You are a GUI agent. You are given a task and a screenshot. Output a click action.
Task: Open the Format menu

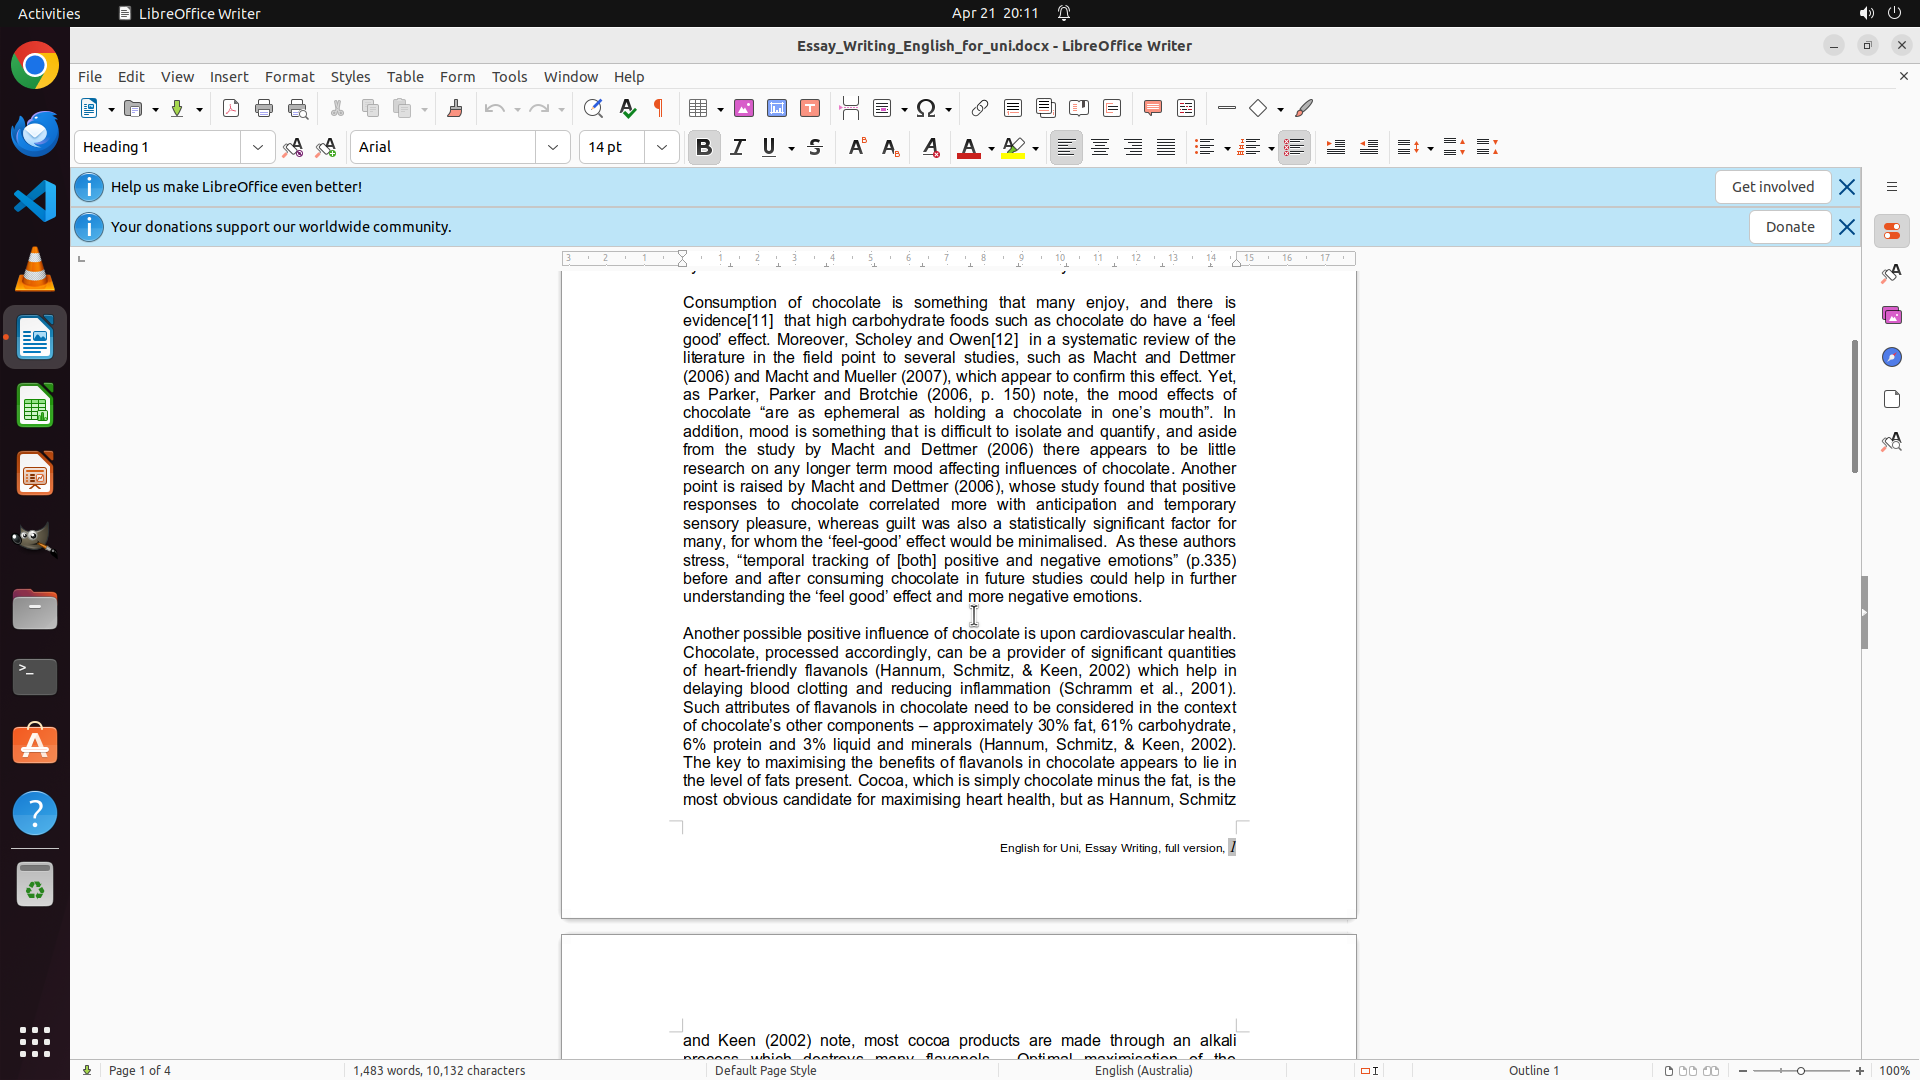289,77
